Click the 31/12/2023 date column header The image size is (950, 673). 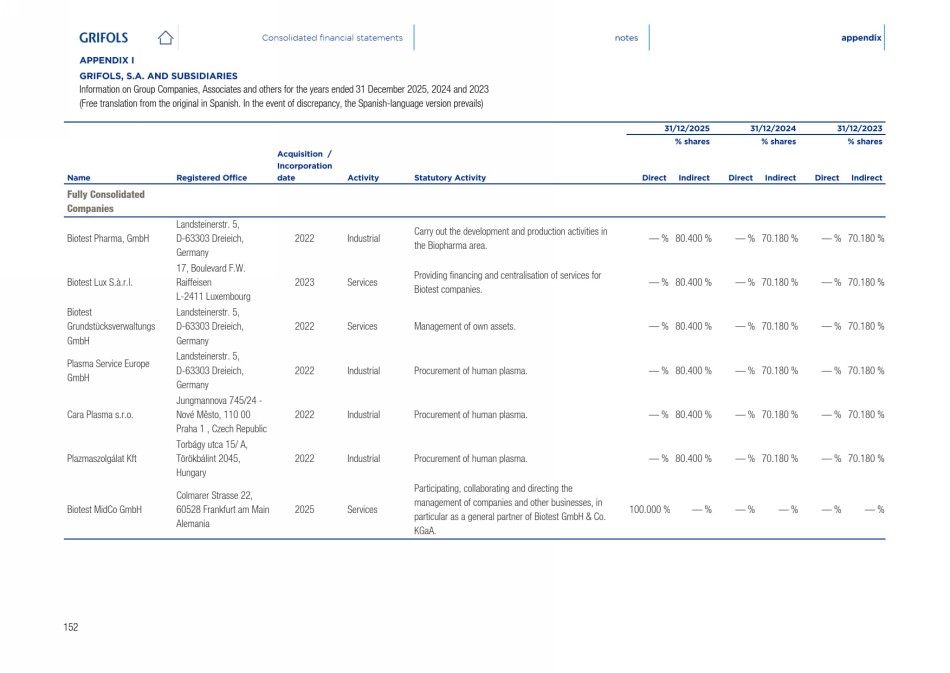[860, 129]
